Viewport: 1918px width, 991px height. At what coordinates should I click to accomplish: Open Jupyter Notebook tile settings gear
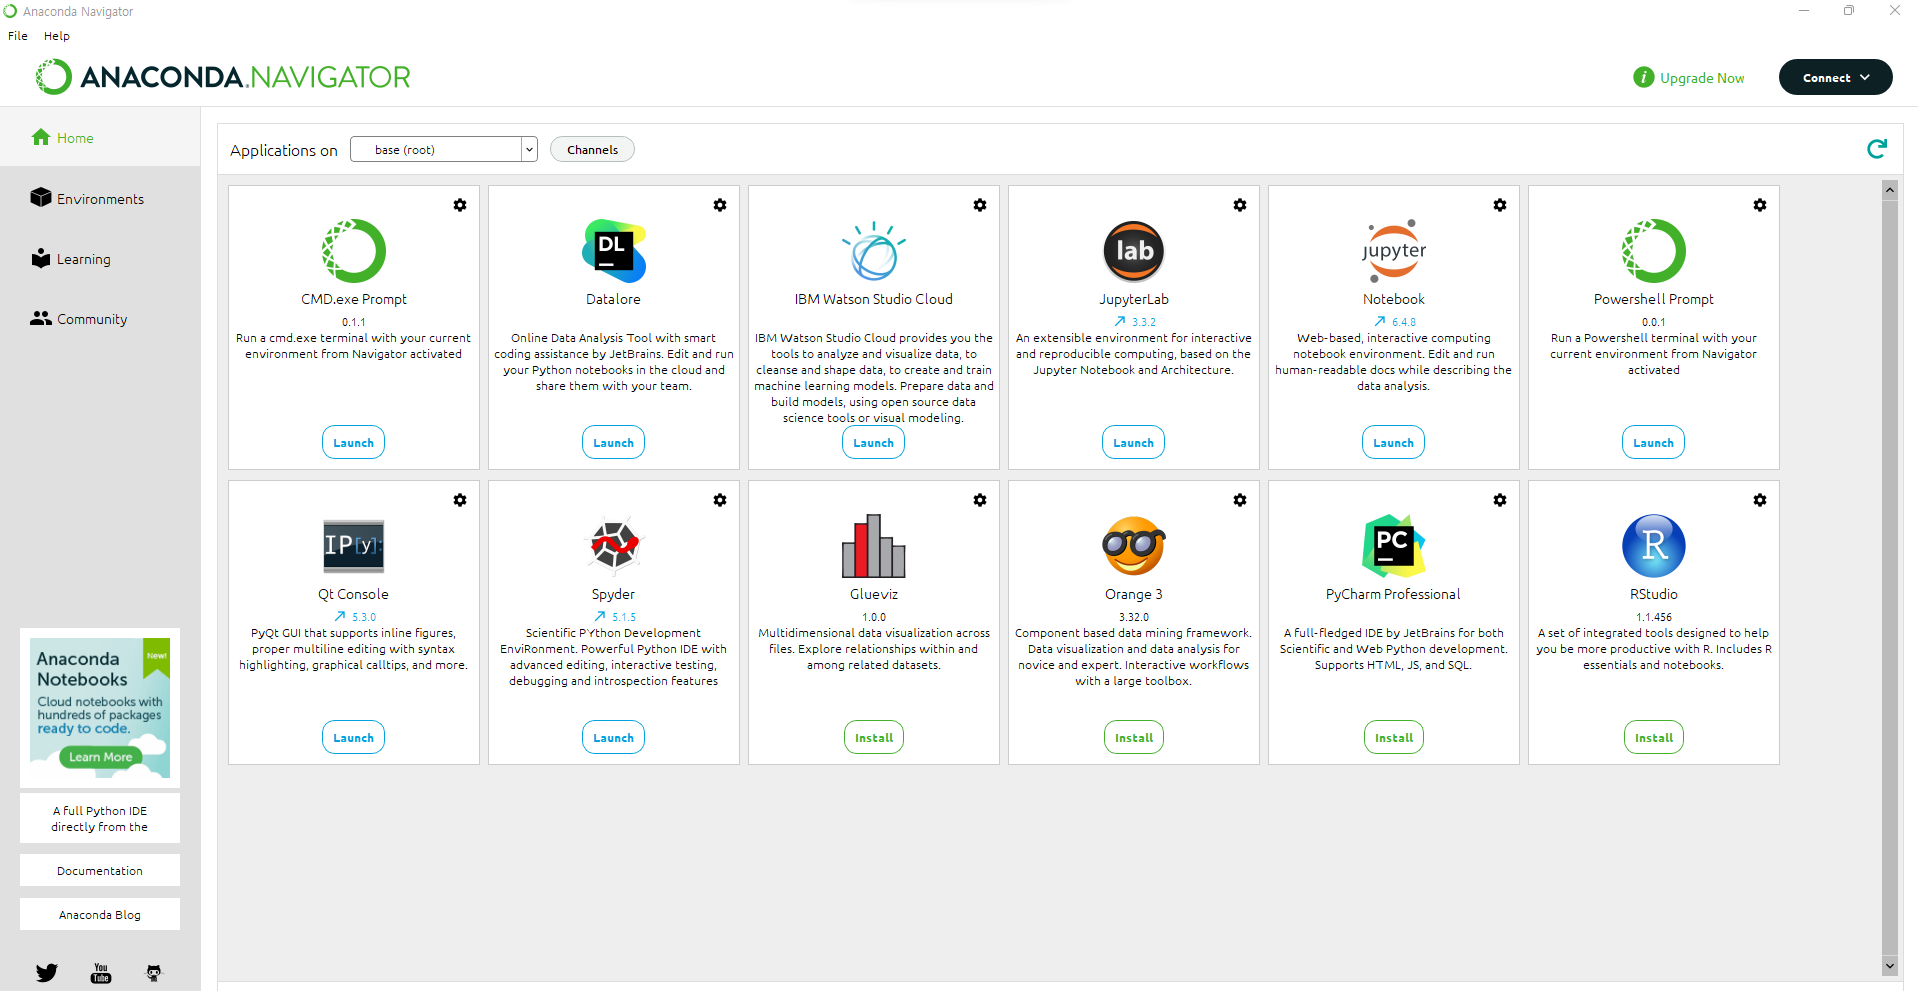pyautogui.click(x=1500, y=205)
